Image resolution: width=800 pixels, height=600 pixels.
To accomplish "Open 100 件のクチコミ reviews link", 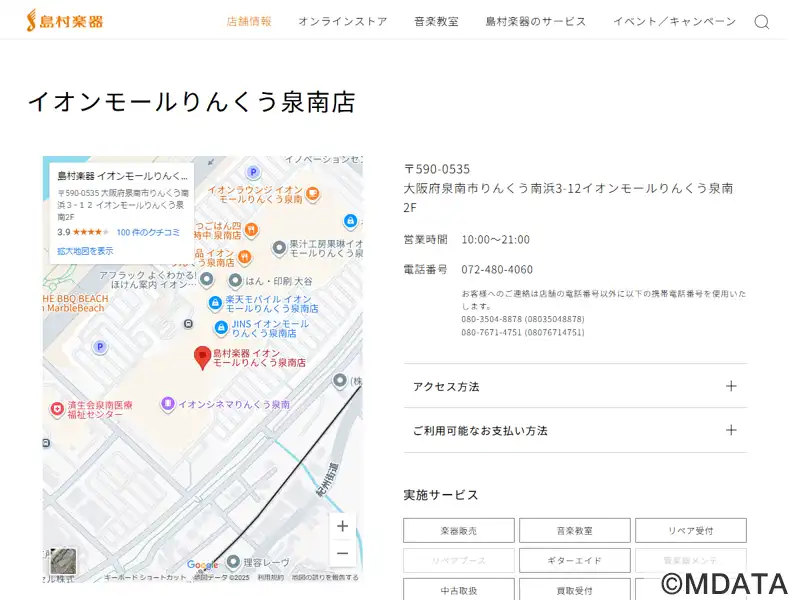I will coord(148,233).
